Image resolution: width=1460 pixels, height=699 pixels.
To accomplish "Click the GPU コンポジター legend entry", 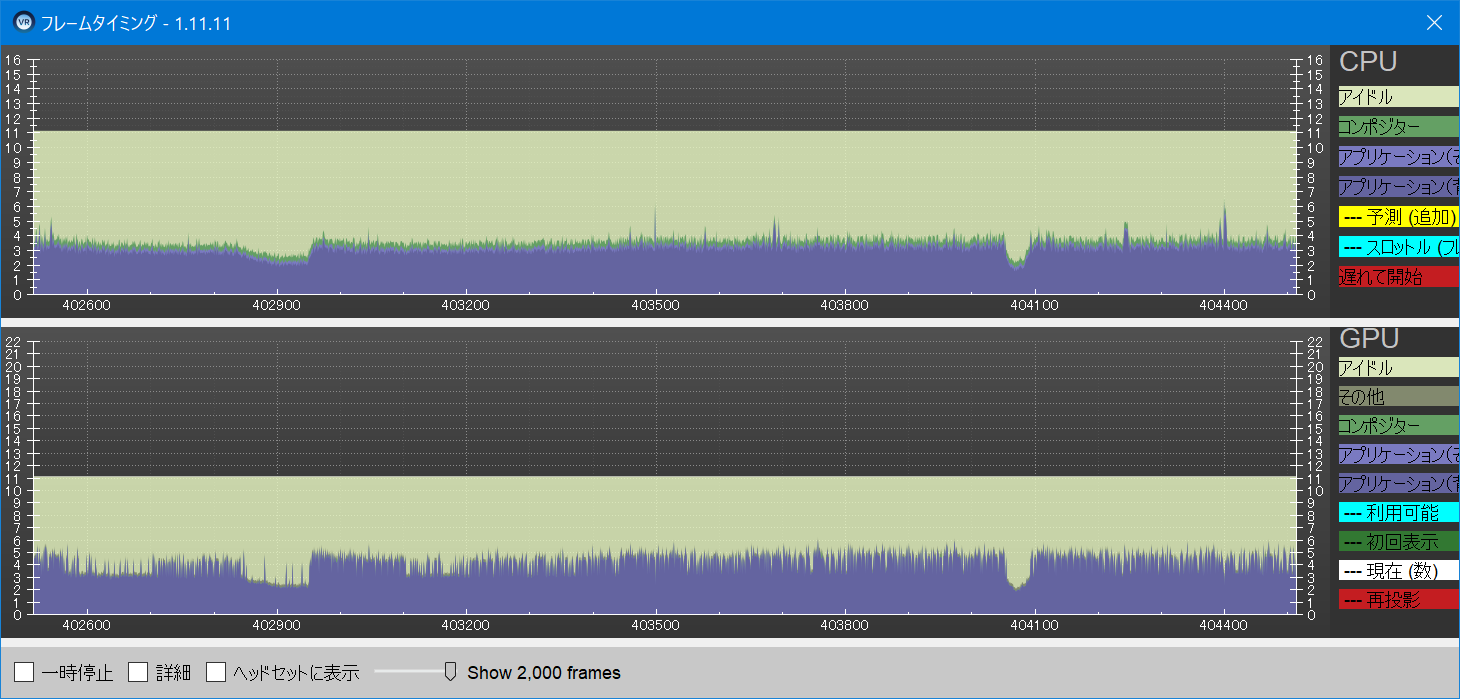I will coord(1398,426).
